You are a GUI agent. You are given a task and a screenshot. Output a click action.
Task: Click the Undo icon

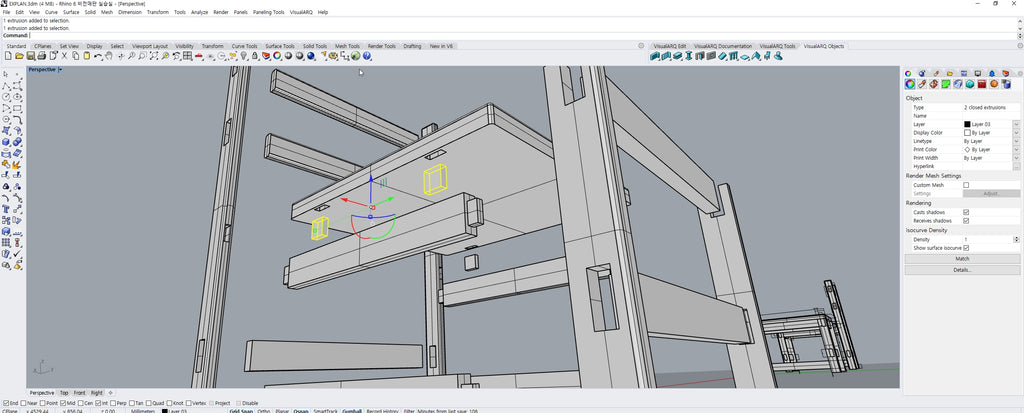click(98, 56)
